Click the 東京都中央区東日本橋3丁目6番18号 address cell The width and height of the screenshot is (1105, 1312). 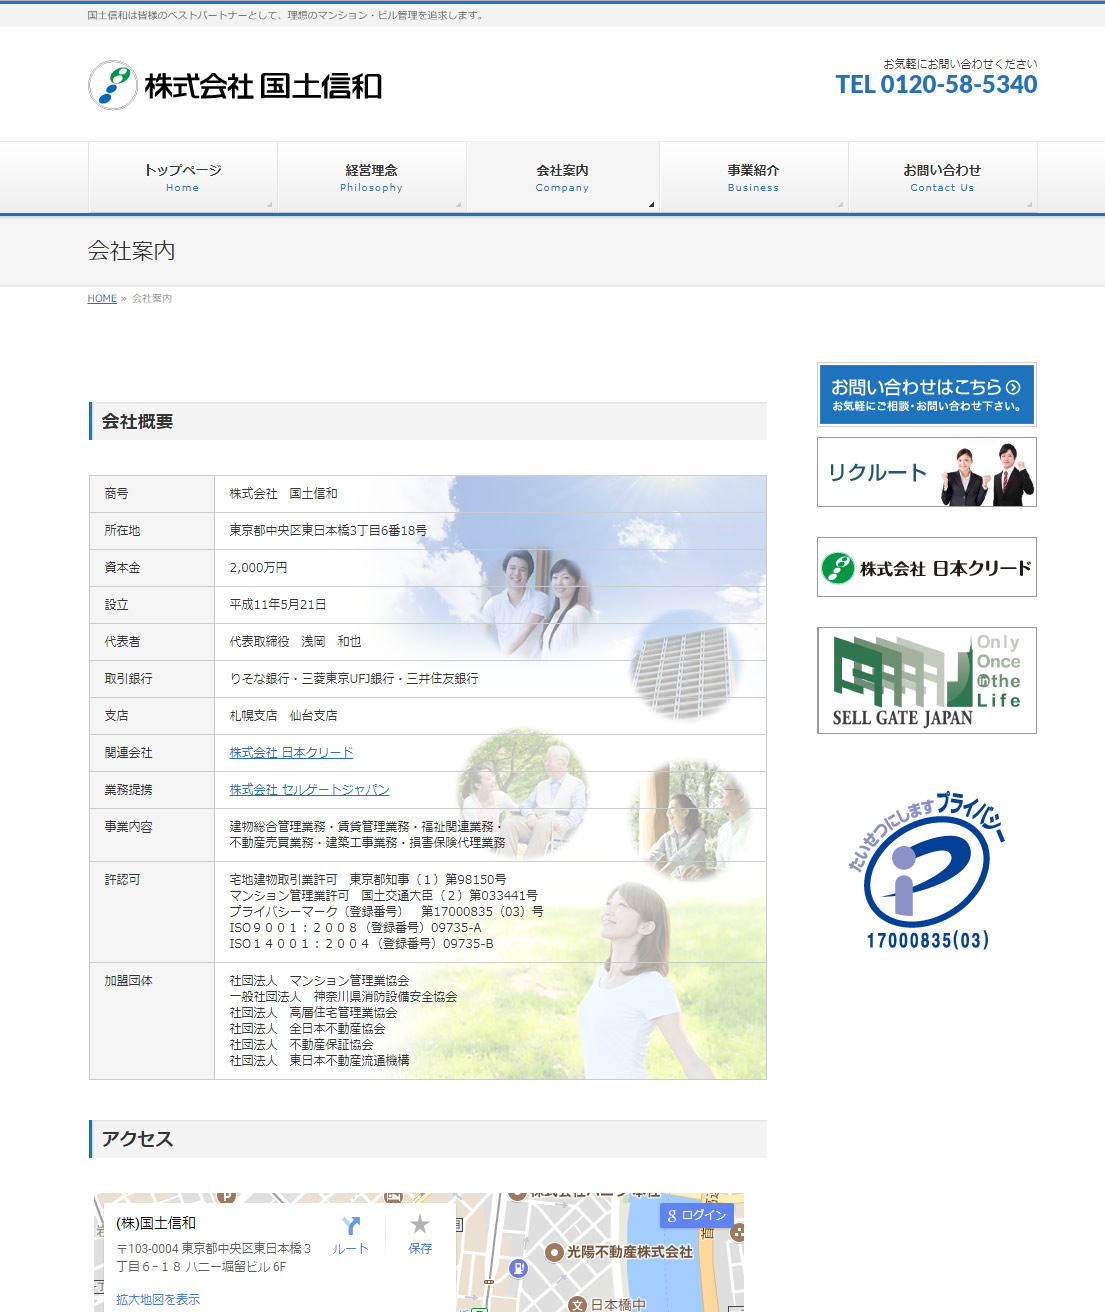pyautogui.click(x=490, y=530)
